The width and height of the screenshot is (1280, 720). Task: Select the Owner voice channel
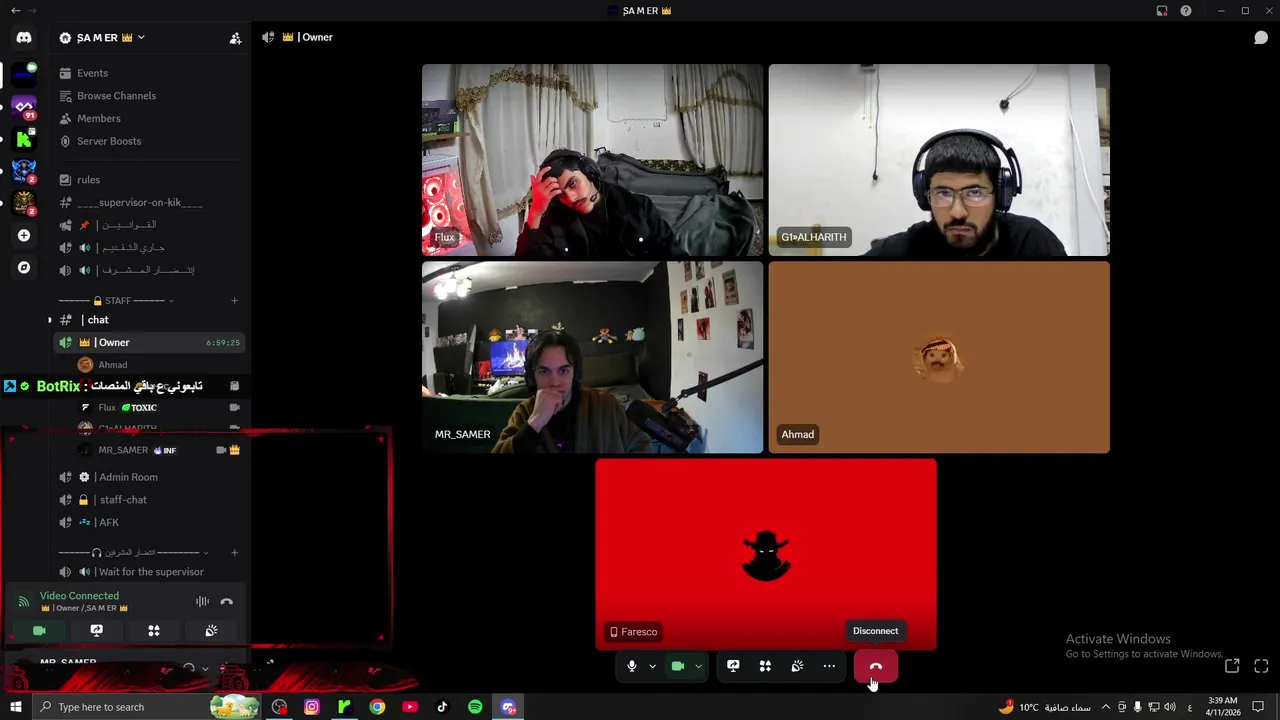(x=150, y=343)
